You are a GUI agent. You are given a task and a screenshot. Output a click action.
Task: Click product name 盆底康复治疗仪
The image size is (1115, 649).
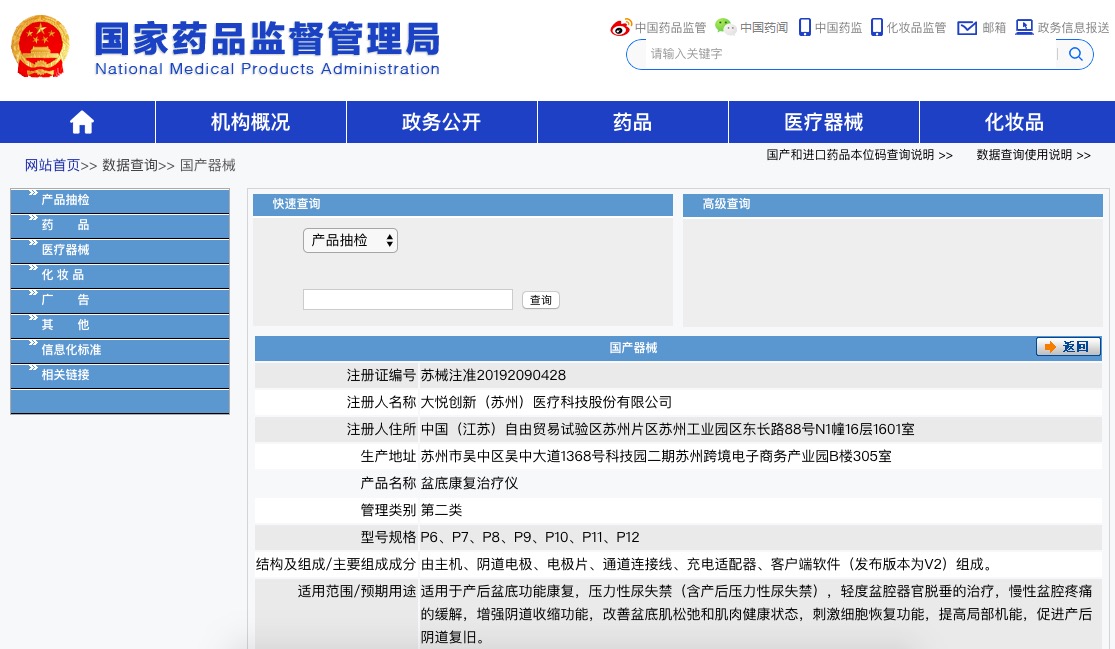click(469, 483)
